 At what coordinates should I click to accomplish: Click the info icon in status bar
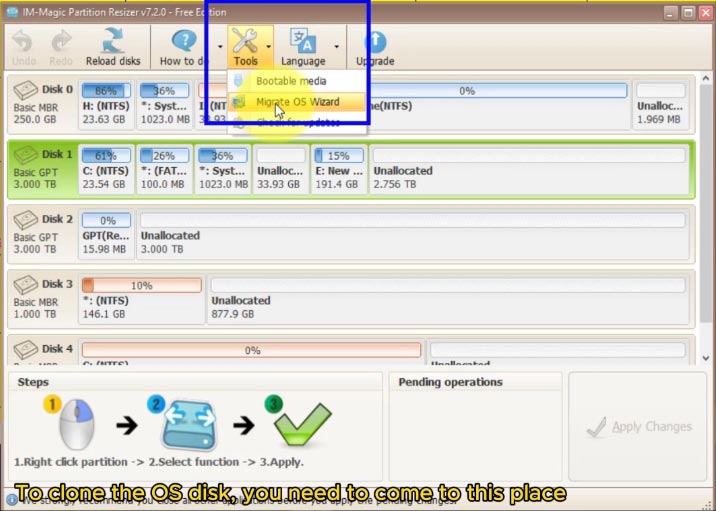(12, 500)
